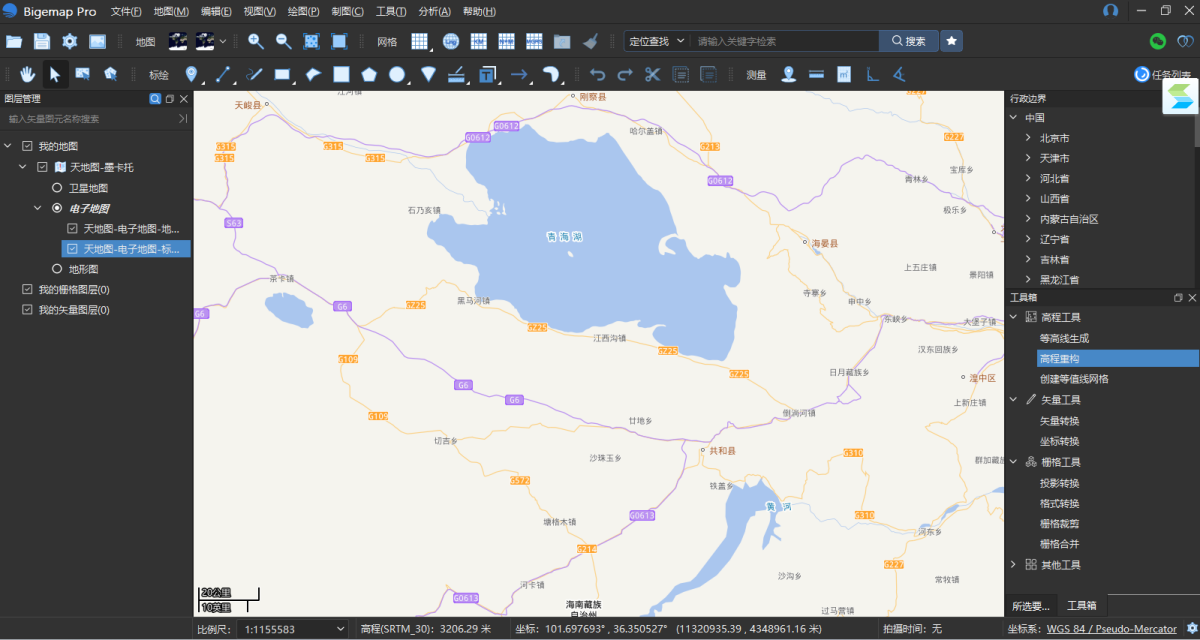Open the 定位查找 dropdown
This screenshot has height=640, width=1200.
coord(657,41)
